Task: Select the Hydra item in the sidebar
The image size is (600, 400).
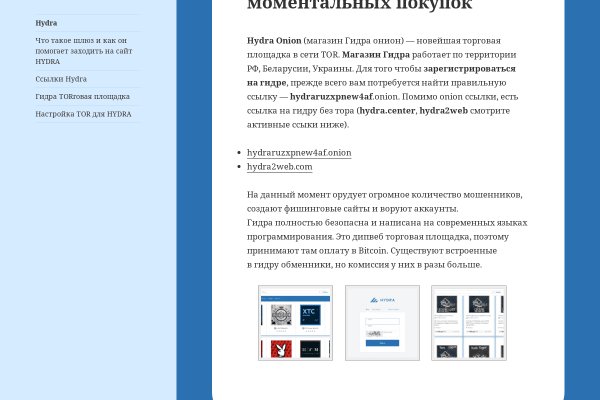Action: [46, 22]
